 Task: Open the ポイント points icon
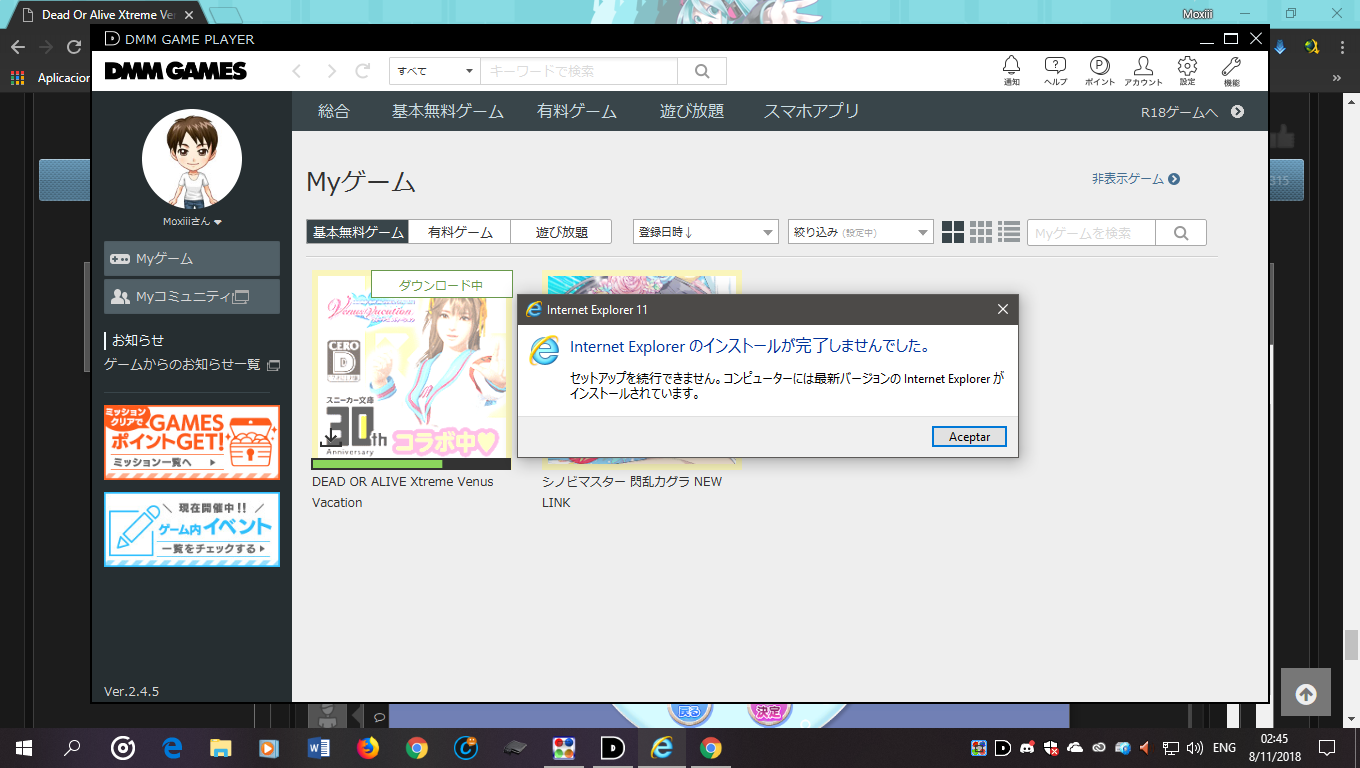click(x=1099, y=70)
